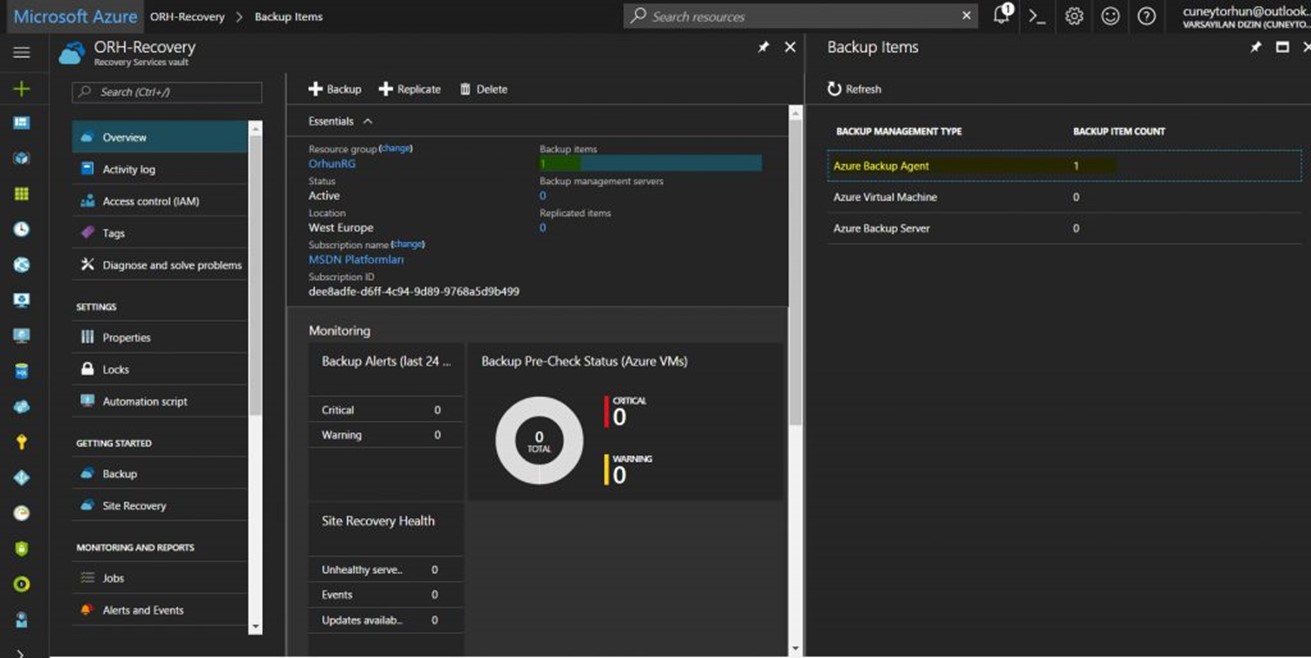Click the Critical row in Backup Alerts
This screenshot has width=1311, height=658.
[x=385, y=410]
